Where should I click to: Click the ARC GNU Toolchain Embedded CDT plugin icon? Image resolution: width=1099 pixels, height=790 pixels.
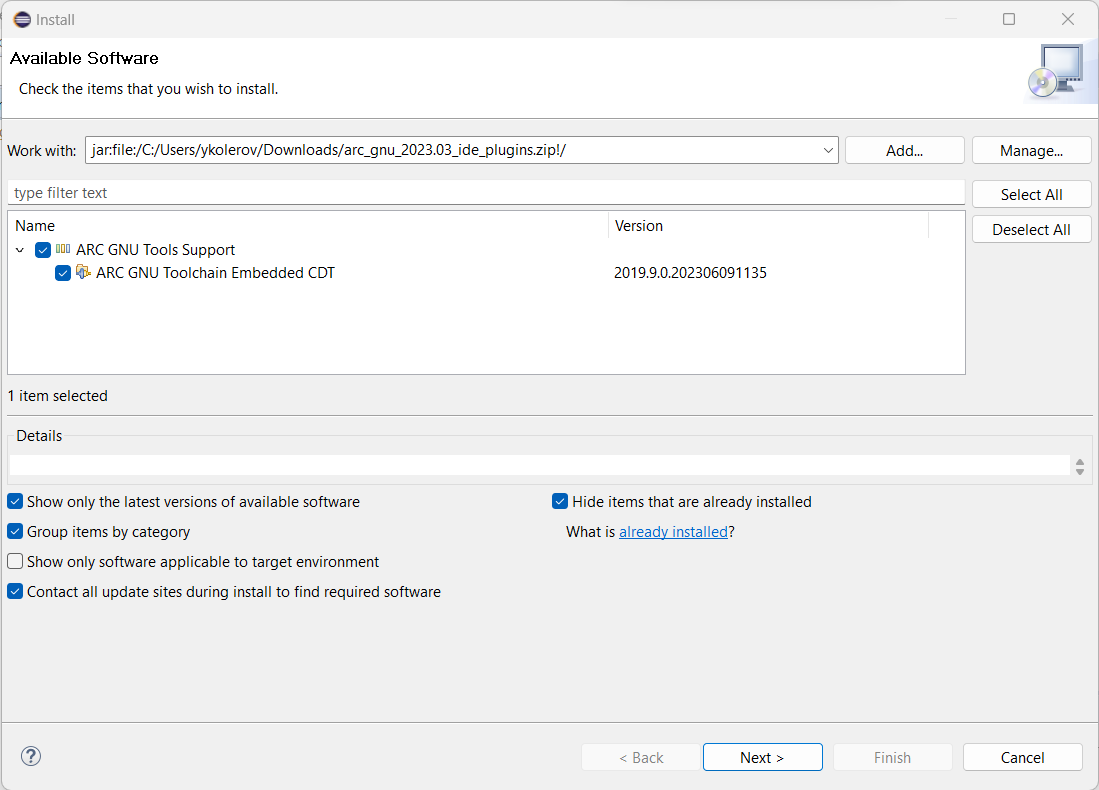tap(85, 272)
